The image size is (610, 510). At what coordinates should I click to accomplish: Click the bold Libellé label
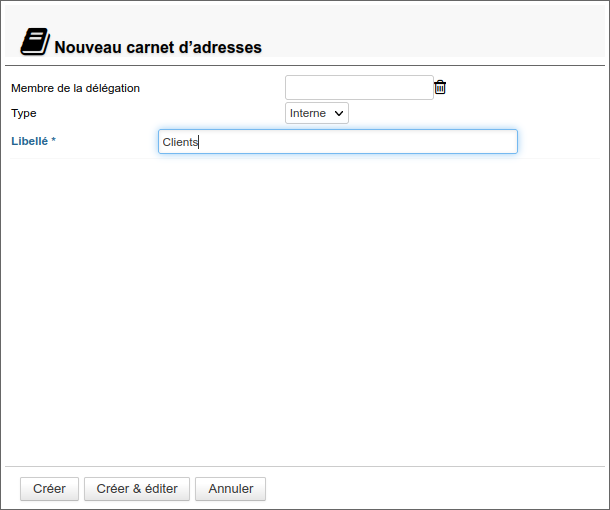pyautogui.click(x=29, y=141)
